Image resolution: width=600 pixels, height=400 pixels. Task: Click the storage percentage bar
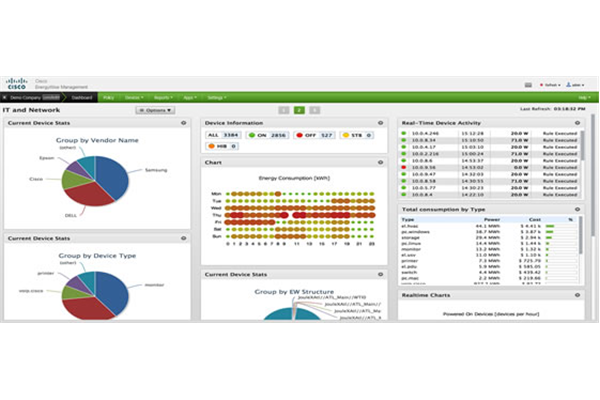(561, 238)
